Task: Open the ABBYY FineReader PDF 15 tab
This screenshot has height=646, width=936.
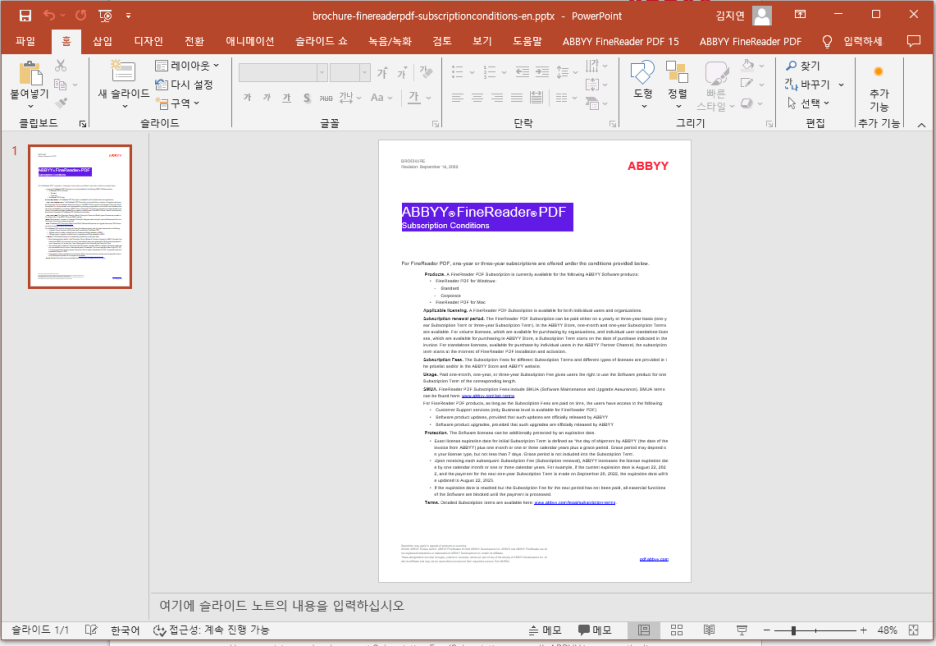Action: [620, 41]
